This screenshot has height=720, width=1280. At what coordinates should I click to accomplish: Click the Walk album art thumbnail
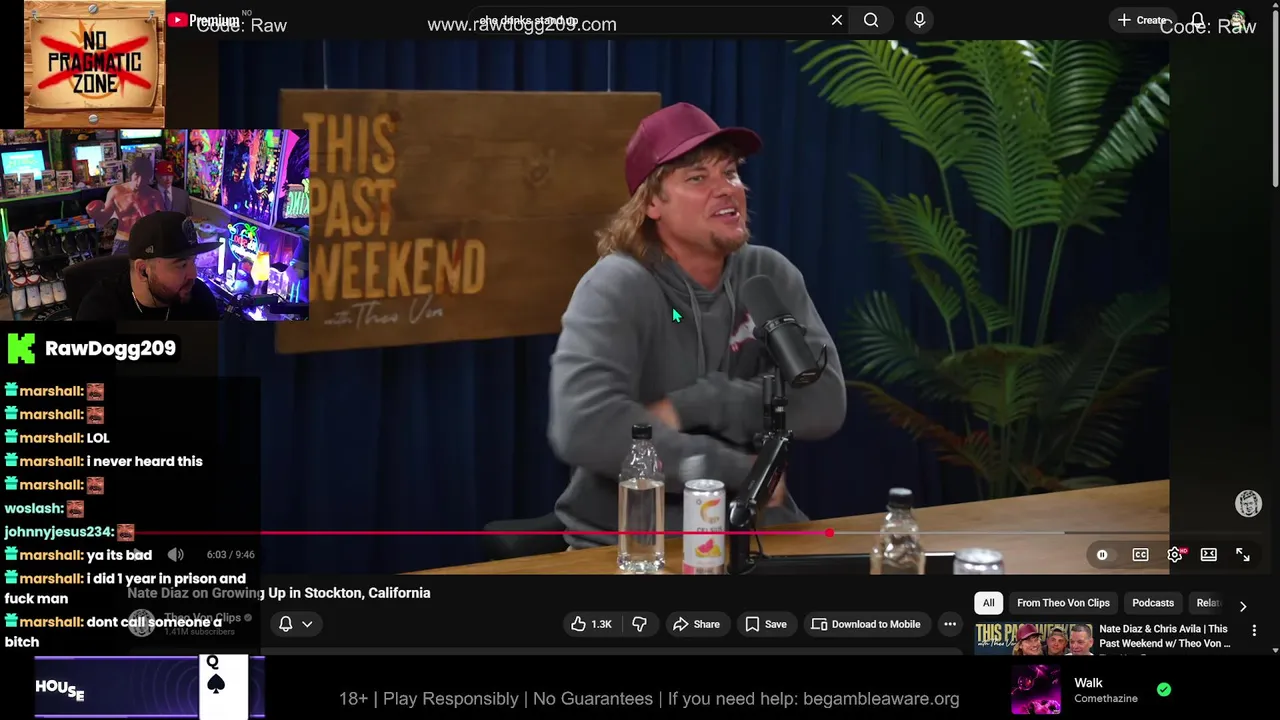tap(1035, 690)
